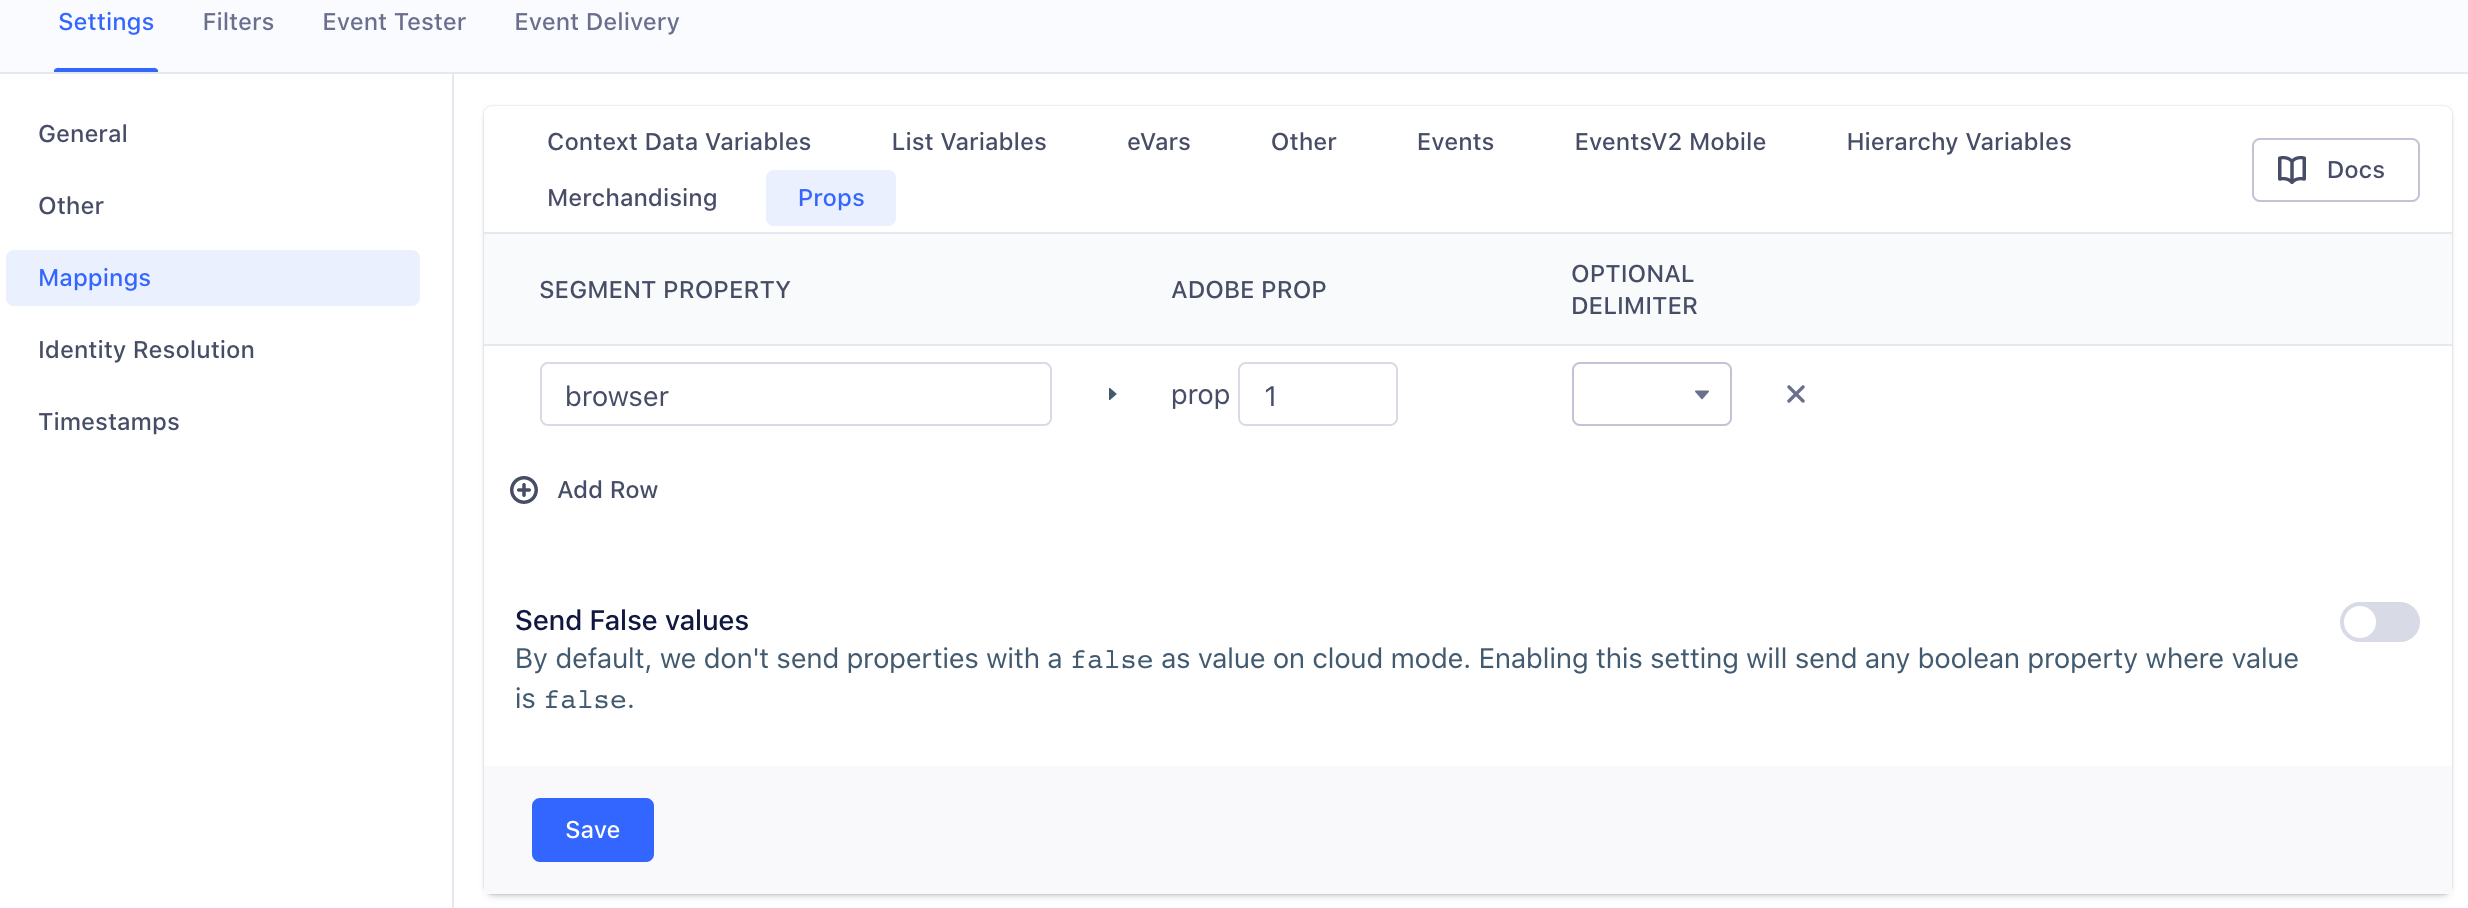This screenshot has height=908, width=2468.
Task: Open General settings in sidebar
Action: (83, 133)
